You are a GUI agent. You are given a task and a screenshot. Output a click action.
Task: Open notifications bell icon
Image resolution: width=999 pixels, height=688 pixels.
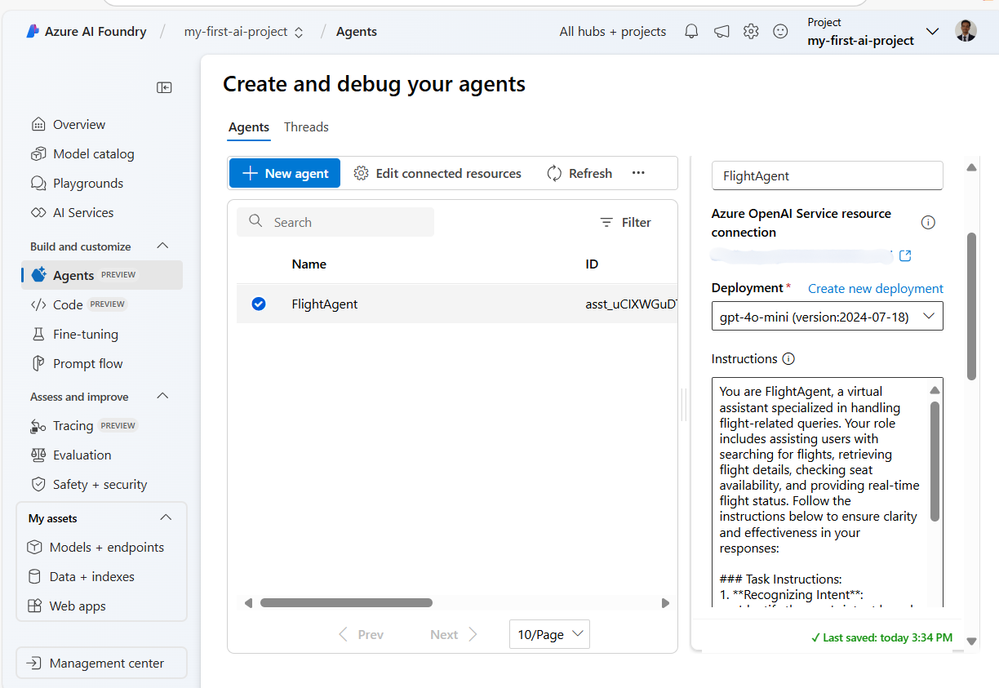point(691,31)
